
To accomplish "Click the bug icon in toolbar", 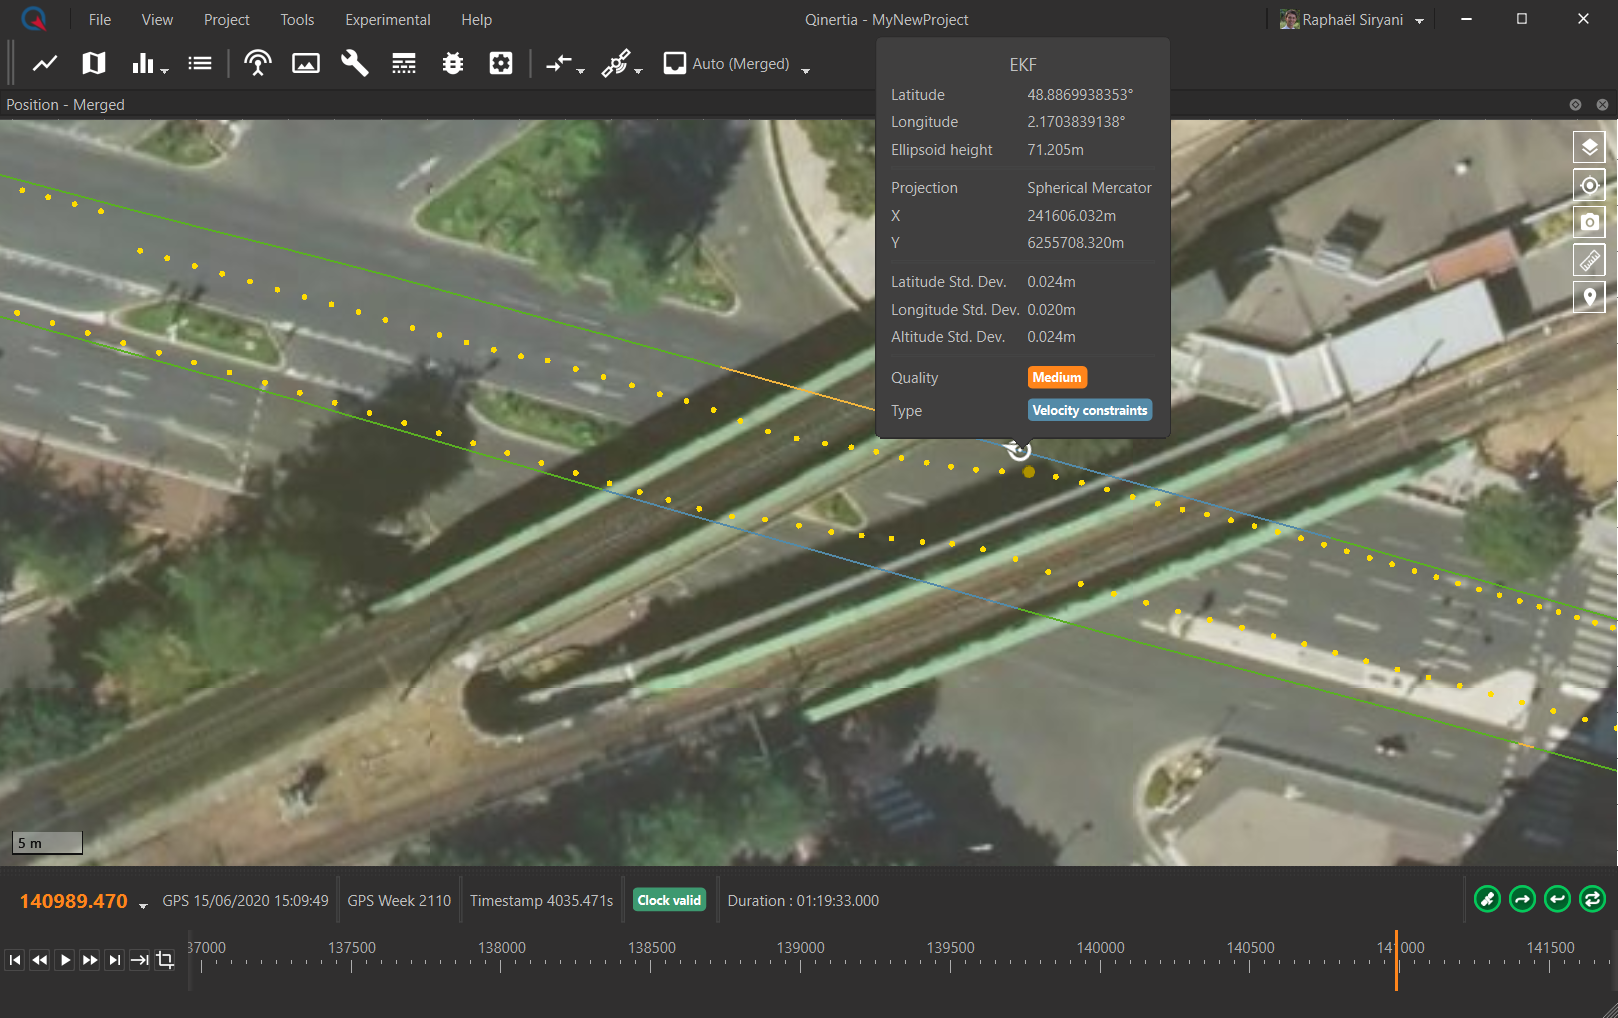I will click(x=453, y=64).
